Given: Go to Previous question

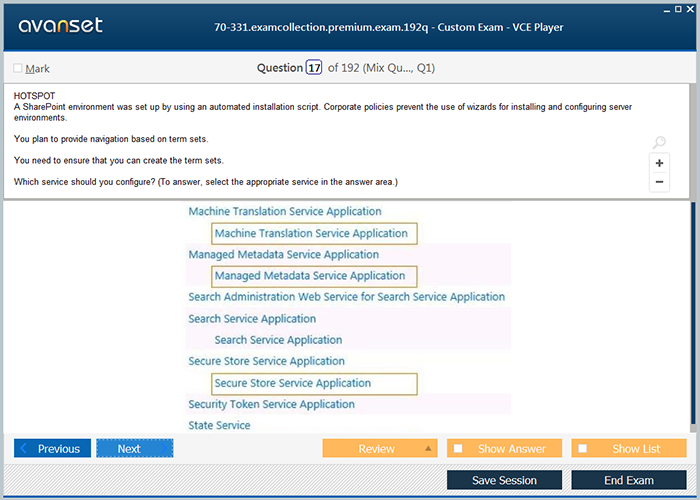Looking at the screenshot, I should 52,449.
